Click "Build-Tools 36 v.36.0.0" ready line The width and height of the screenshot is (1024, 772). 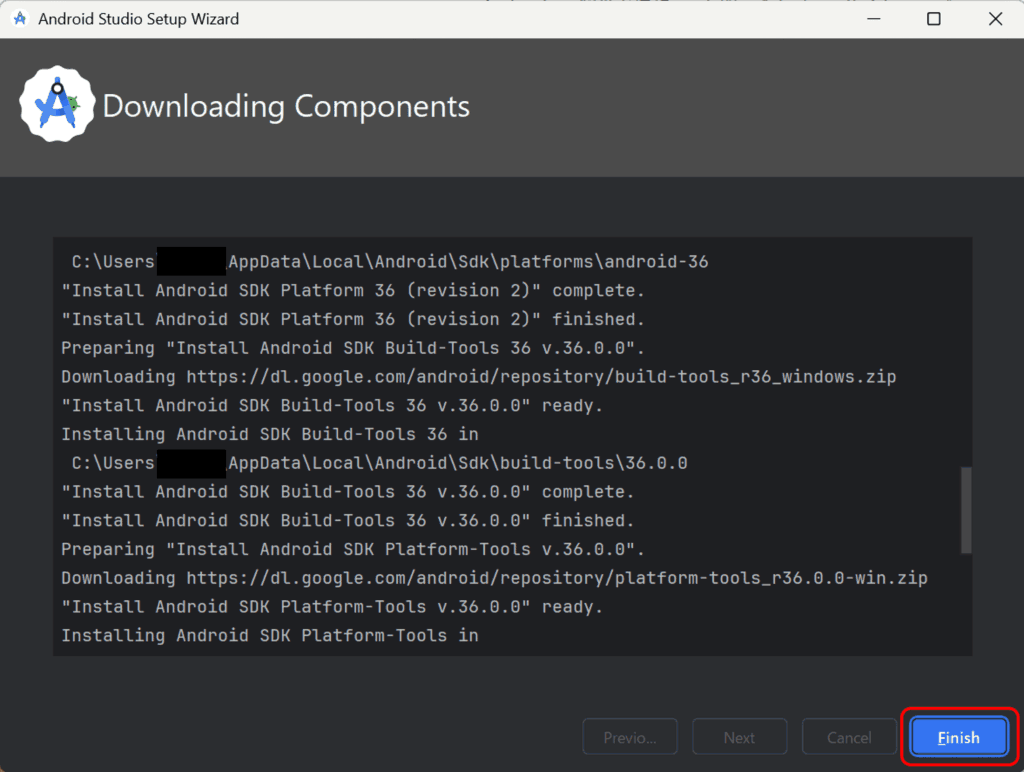point(332,406)
